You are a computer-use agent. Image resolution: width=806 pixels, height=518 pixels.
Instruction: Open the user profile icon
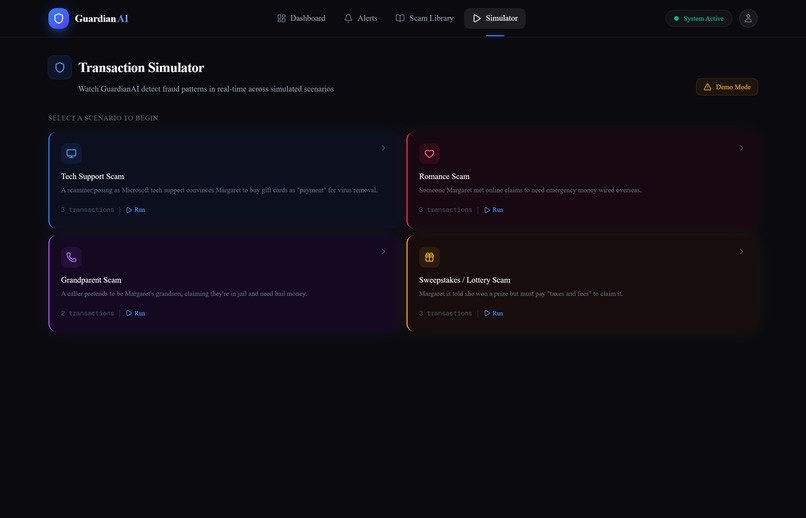(x=748, y=18)
